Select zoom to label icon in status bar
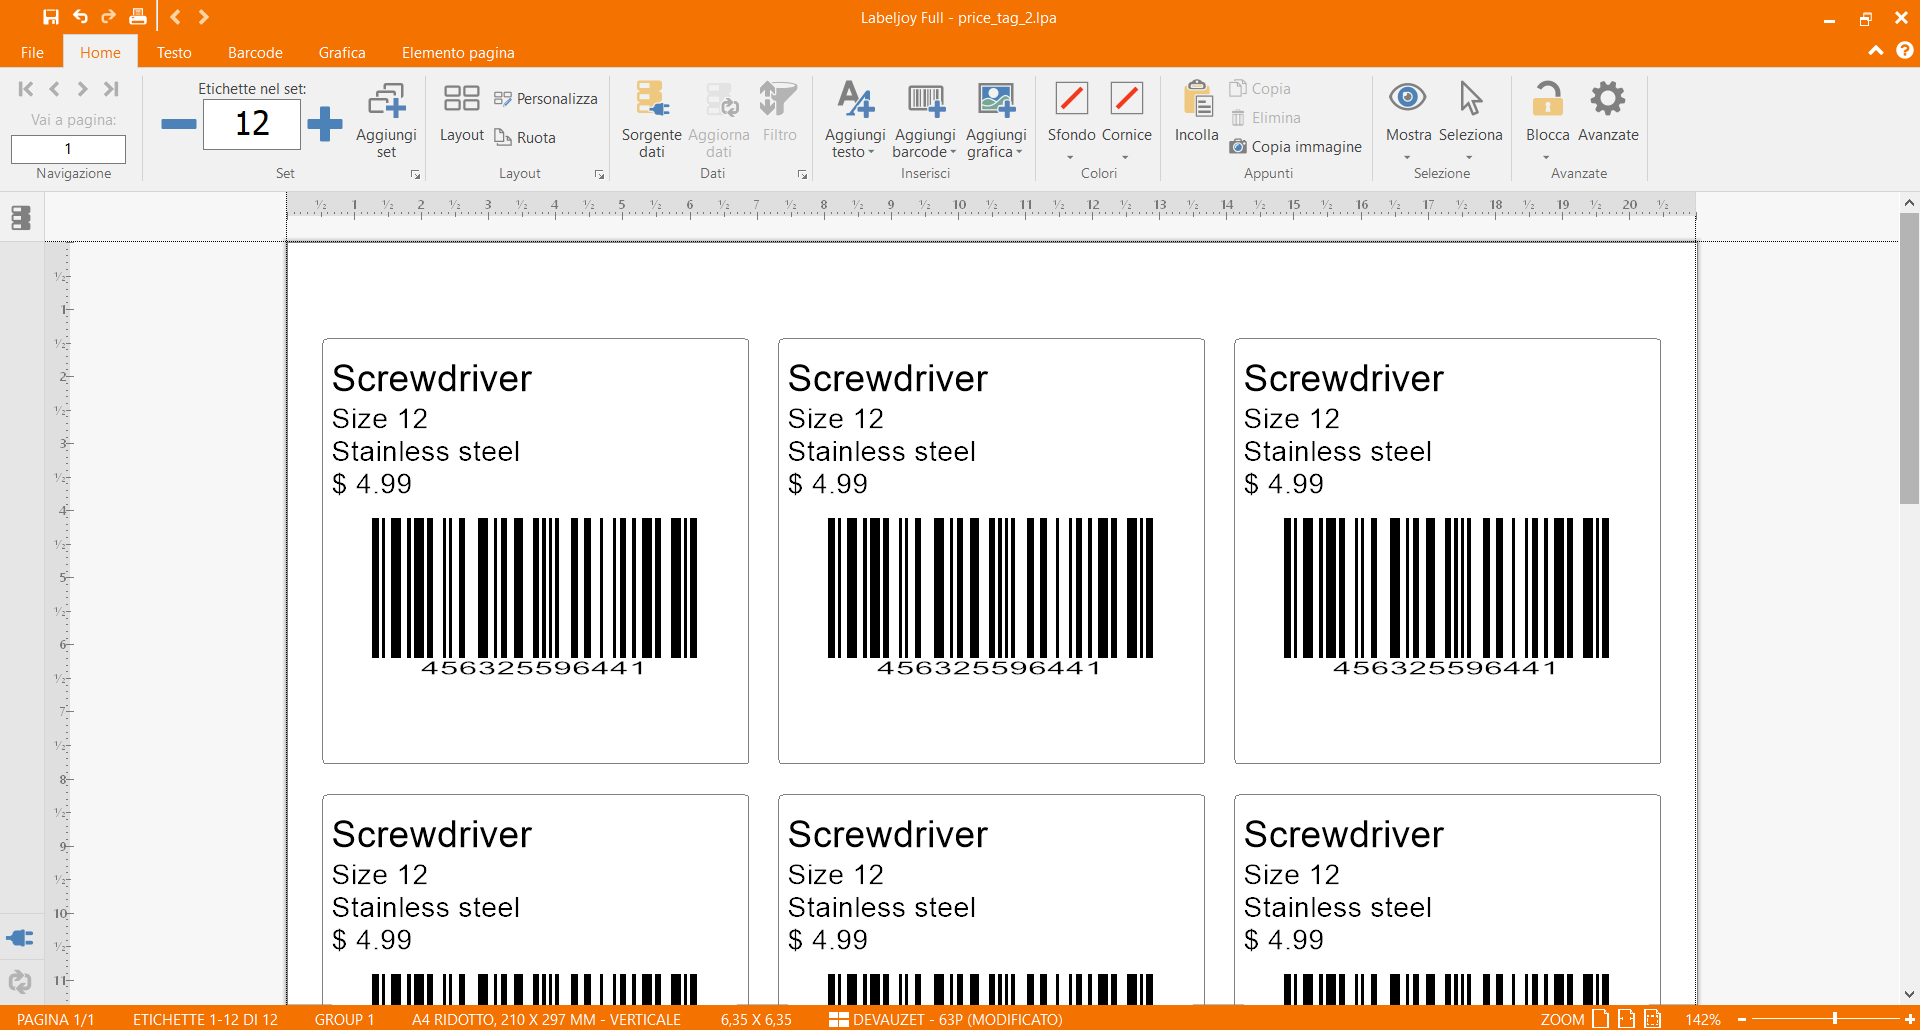1920x1030 pixels. point(1653,1019)
